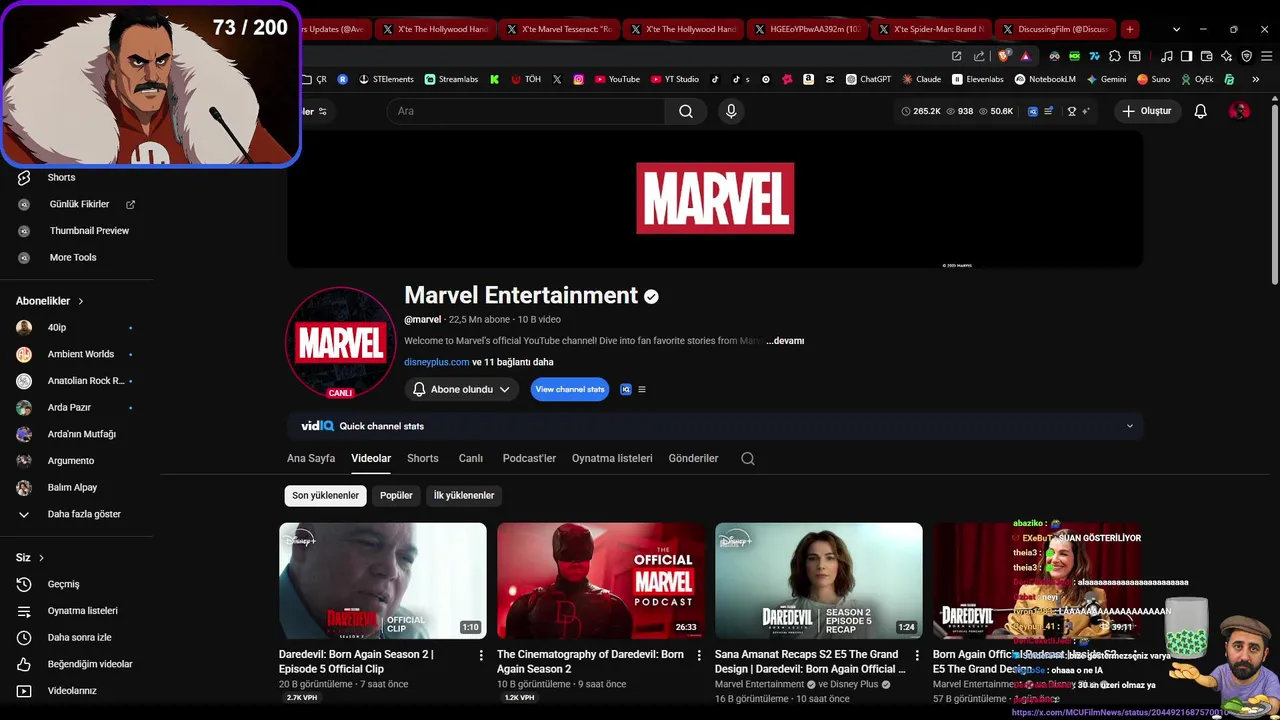Open Brave Rewards triangle icon
This screenshot has width=1280, height=720.
pos(1026,56)
